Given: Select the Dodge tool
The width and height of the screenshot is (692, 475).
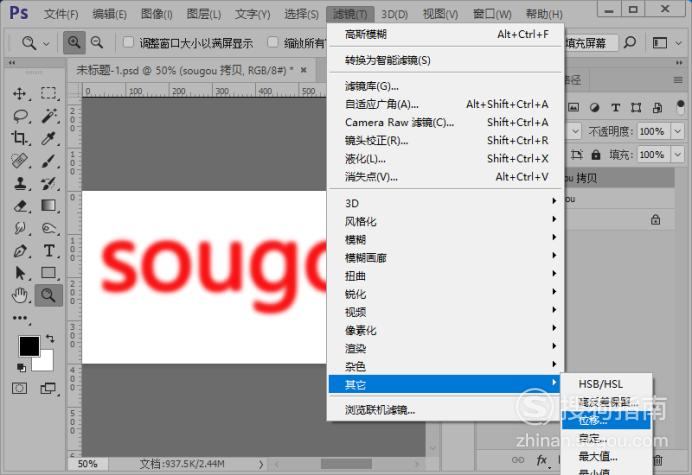Looking at the screenshot, I should pos(49,228).
